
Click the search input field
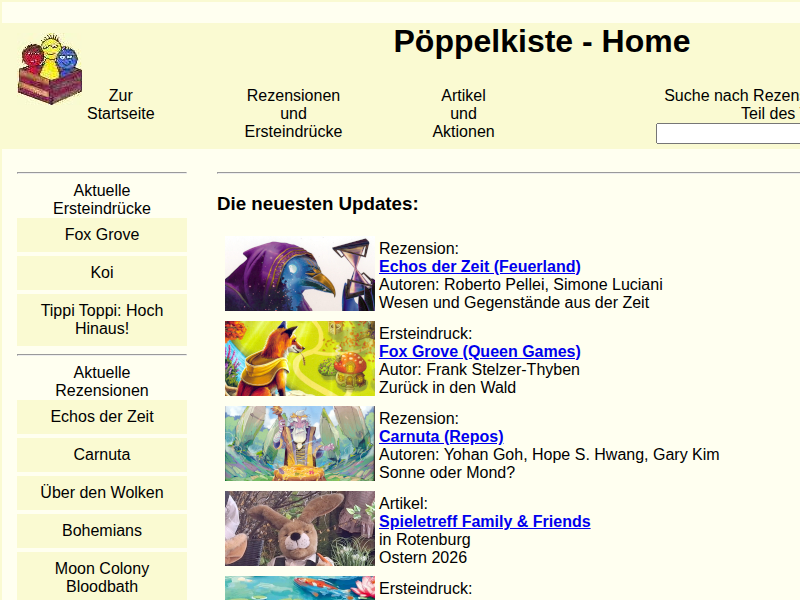tap(727, 134)
